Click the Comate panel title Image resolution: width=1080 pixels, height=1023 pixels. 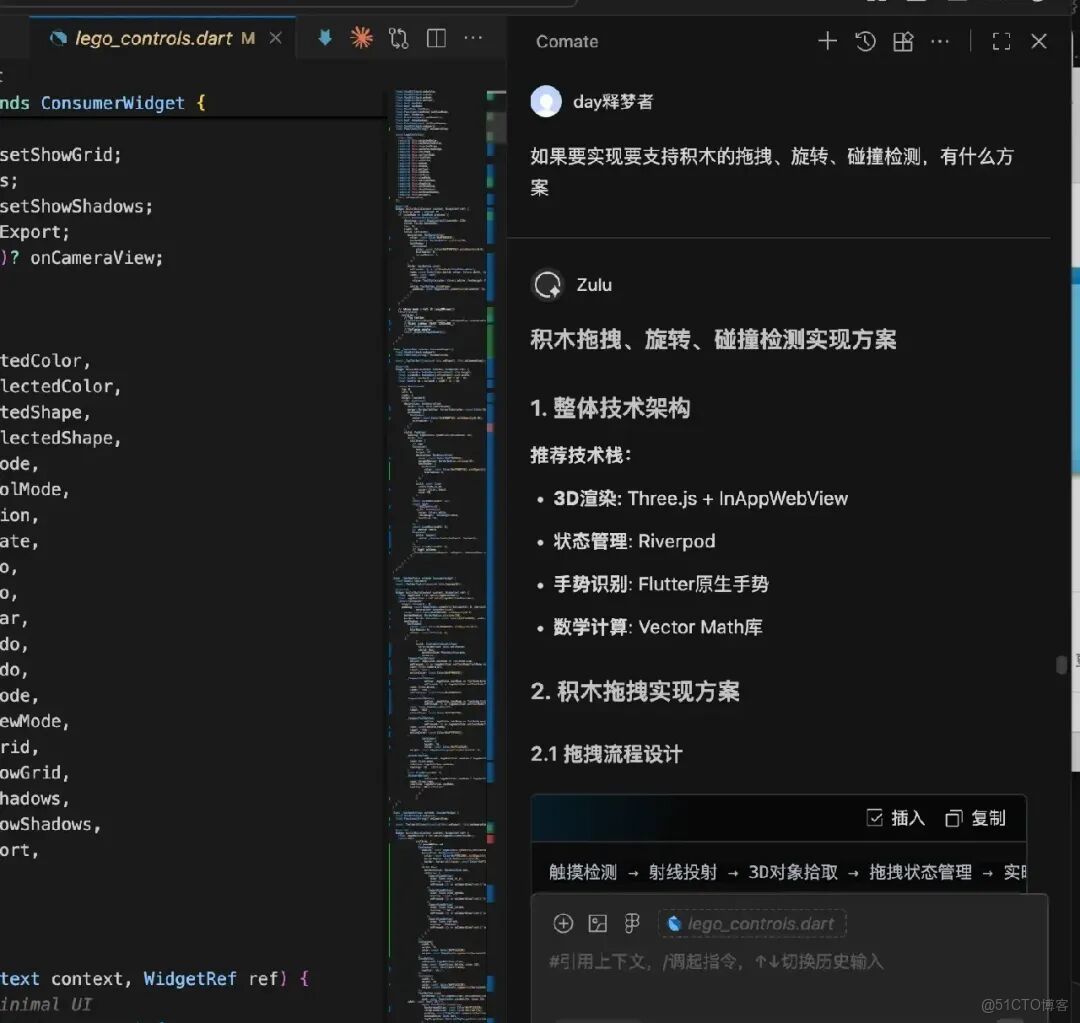click(566, 41)
